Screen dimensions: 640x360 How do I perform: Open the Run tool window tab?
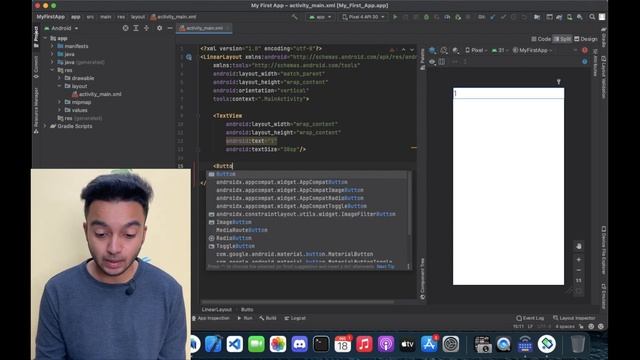[x=245, y=318]
